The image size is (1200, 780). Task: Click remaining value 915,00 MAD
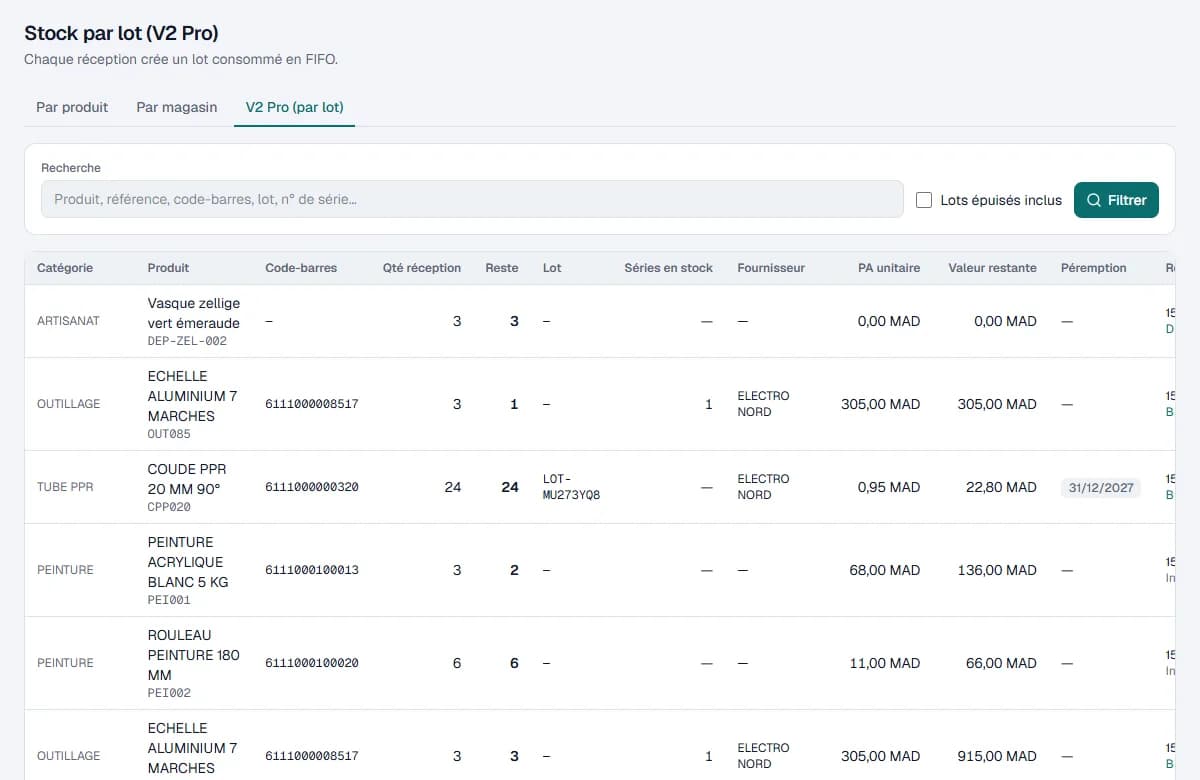coord(996,755)
